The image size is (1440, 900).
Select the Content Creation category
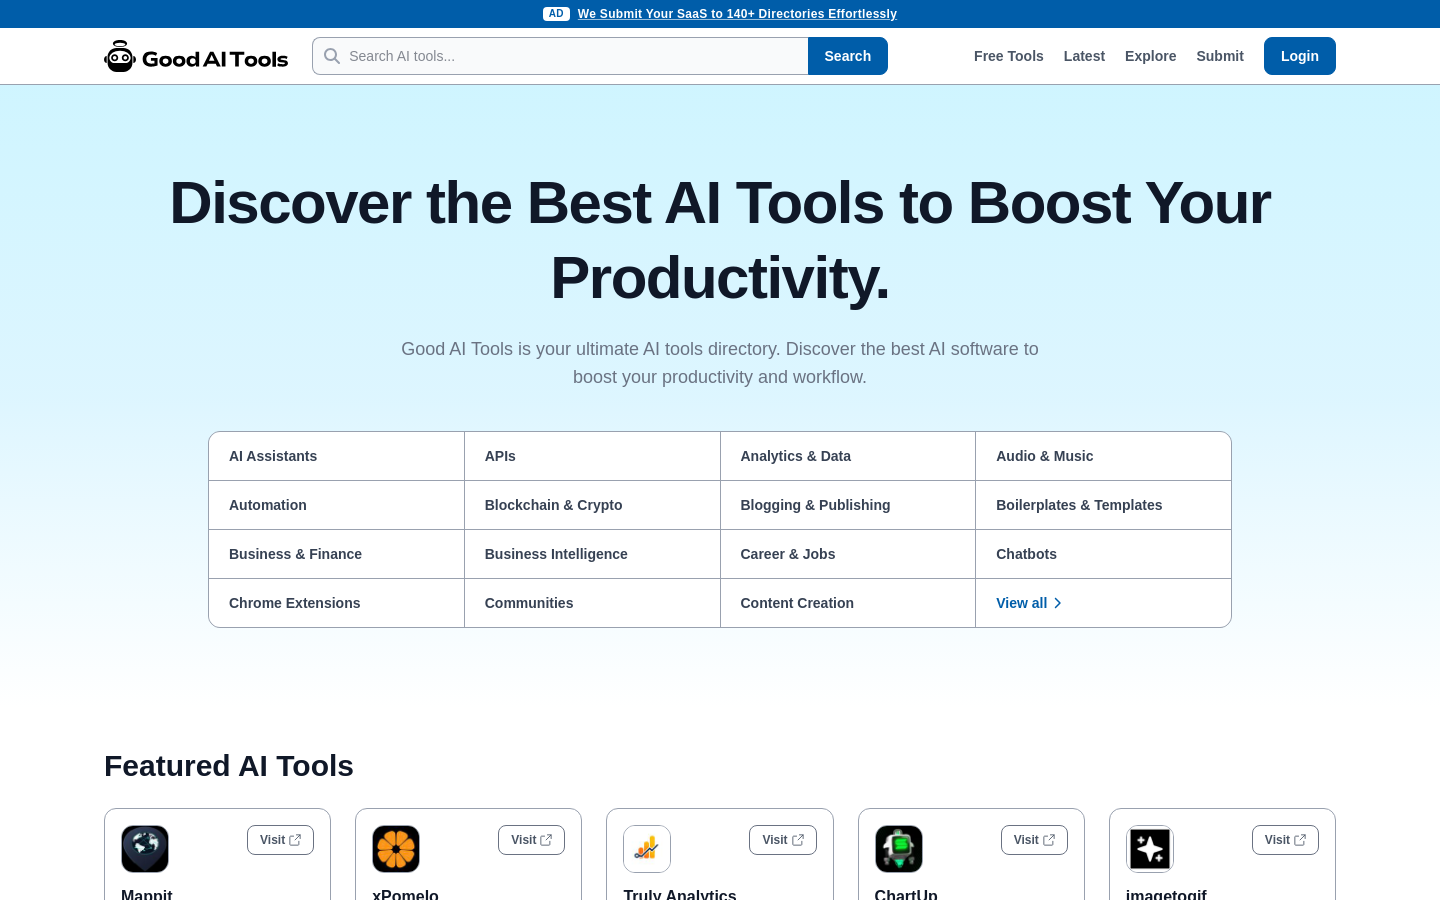848,603
